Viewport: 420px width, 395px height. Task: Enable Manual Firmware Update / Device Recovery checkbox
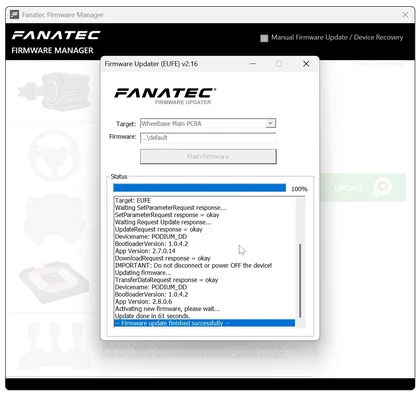click(x=264, y=38)
